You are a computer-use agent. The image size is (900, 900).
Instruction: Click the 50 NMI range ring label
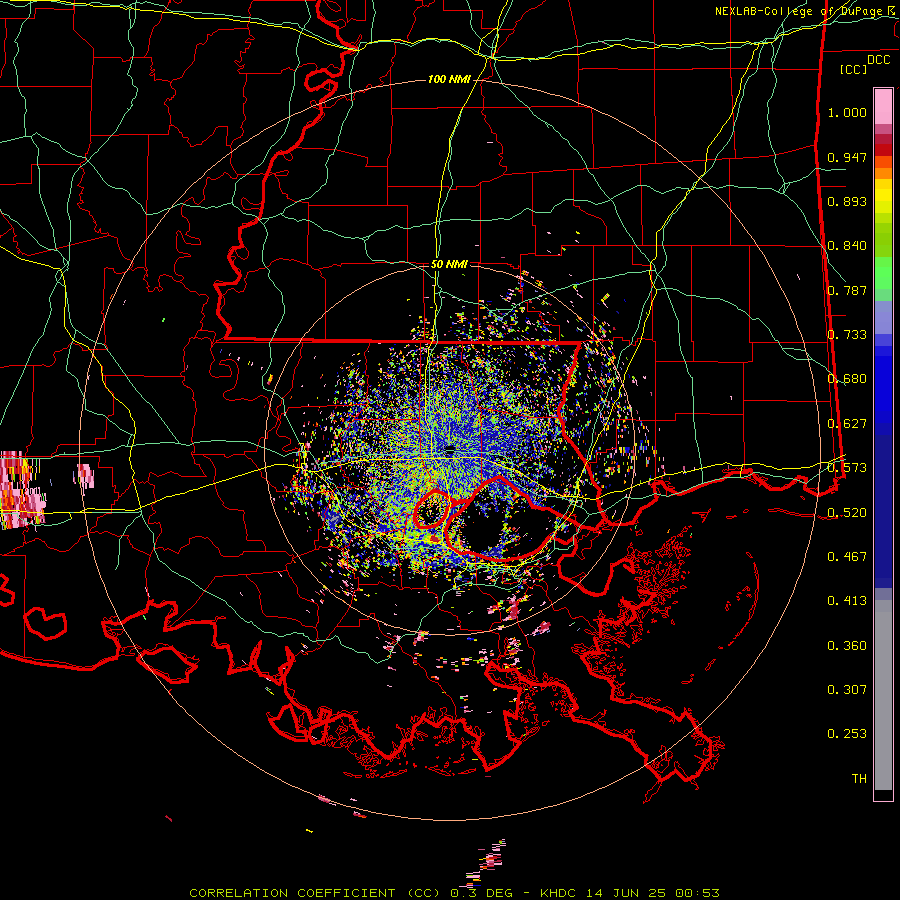point(449,264)
